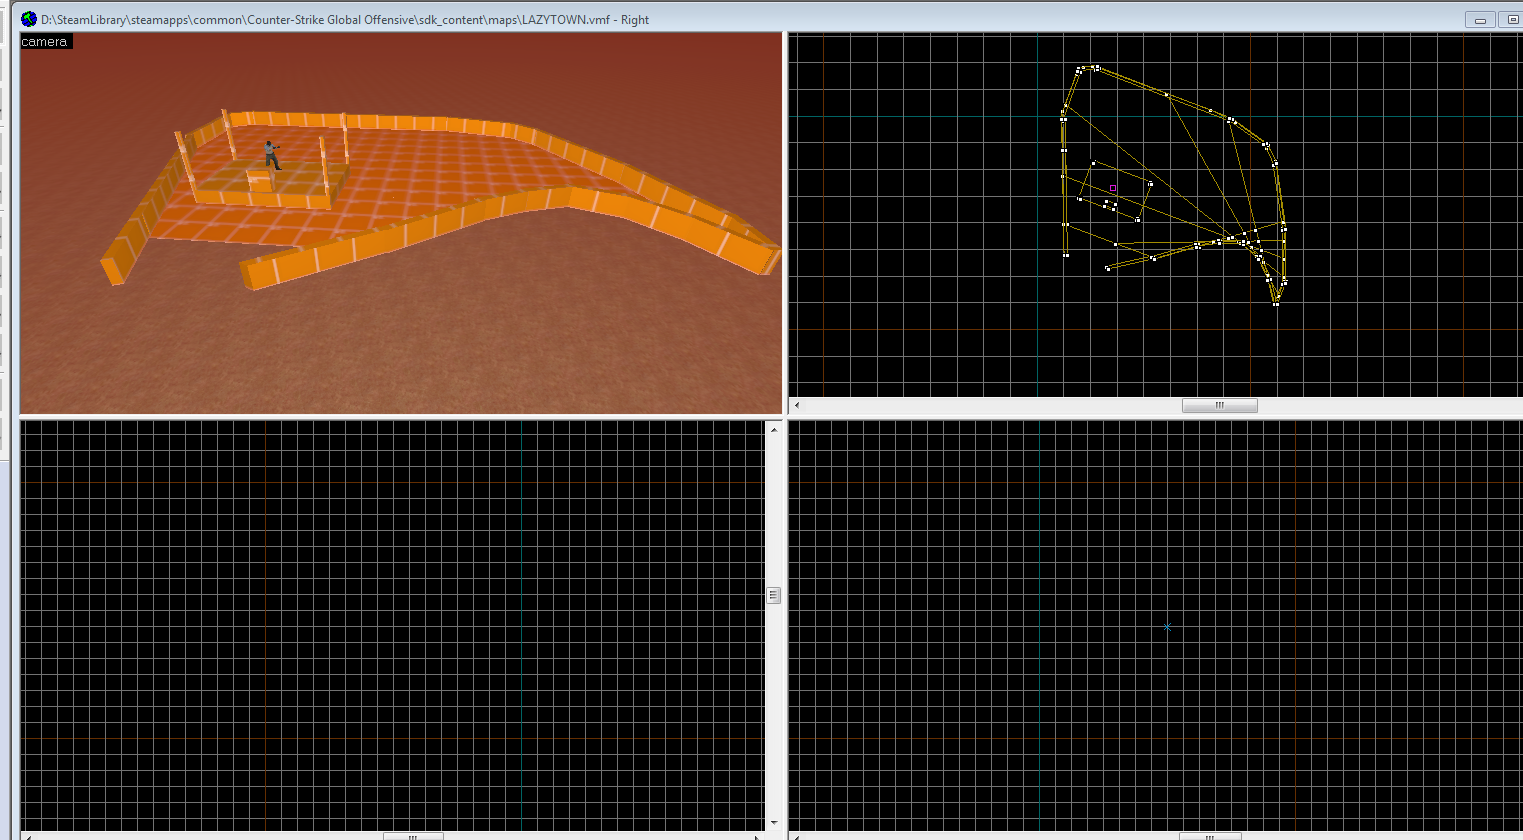
Task: Click the blue cross marker in bottom-right viewport
Action: 1167,627
